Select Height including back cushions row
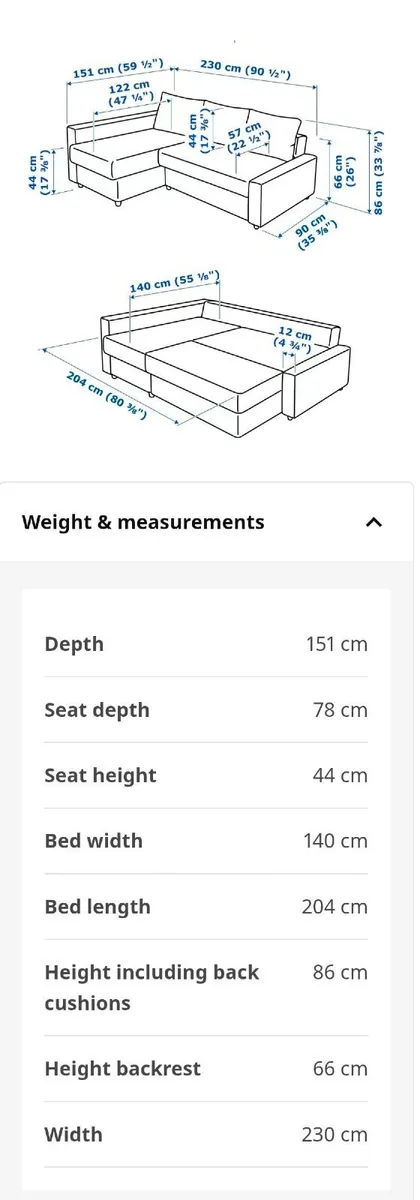The image size is (420, 1200). pos(206,987)
